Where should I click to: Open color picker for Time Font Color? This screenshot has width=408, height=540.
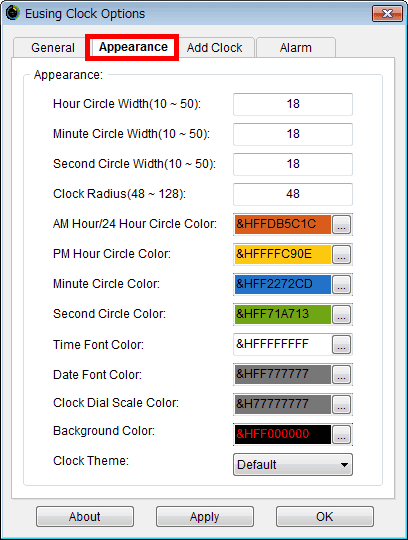click(x=341, y=344)
